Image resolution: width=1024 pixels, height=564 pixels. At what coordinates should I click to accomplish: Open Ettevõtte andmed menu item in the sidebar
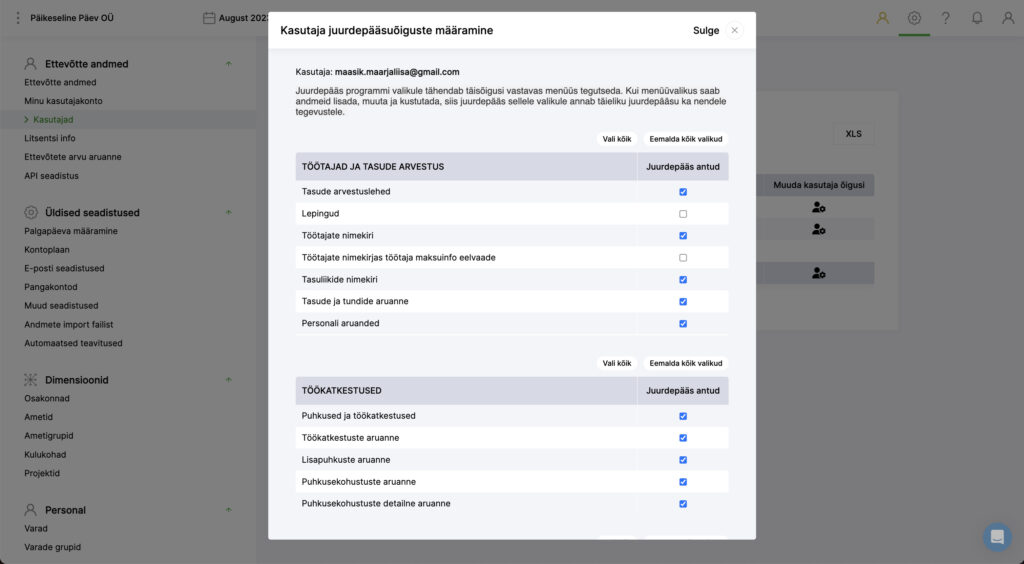tap(60, 82)
